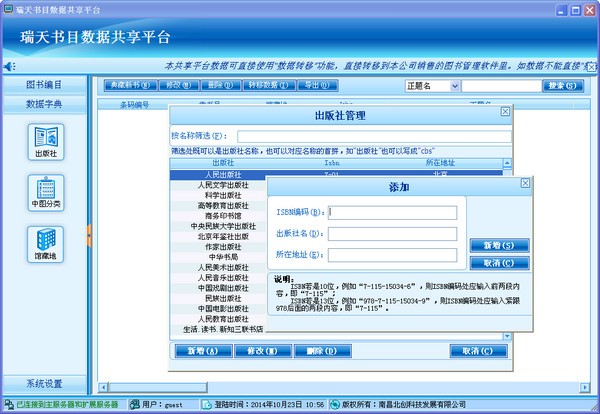The width and height of the screenshot is (600, 414).
Task: Click 新增(A) in publisher management dialog
Action: 204,351
